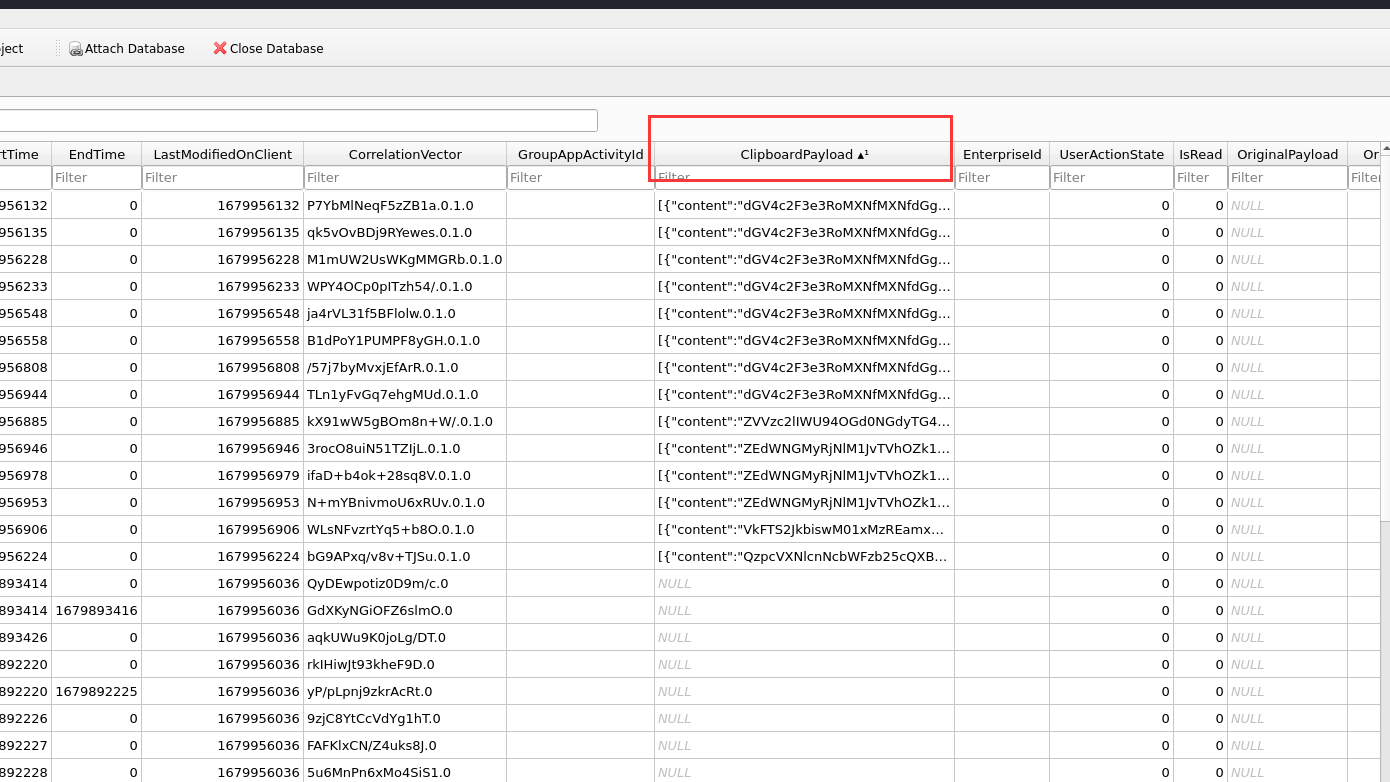Select cell QyDEwpotiz0D9m/c.0
The width and height of the screenshot is (1390, 782).
405,583
